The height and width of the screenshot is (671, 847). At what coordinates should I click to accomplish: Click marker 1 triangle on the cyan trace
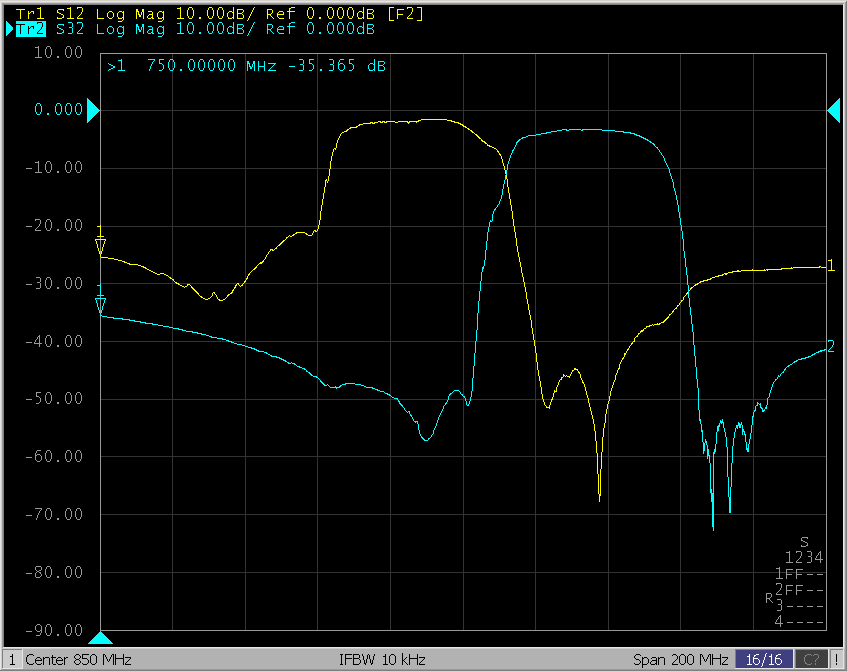click(x=100, y=304)
